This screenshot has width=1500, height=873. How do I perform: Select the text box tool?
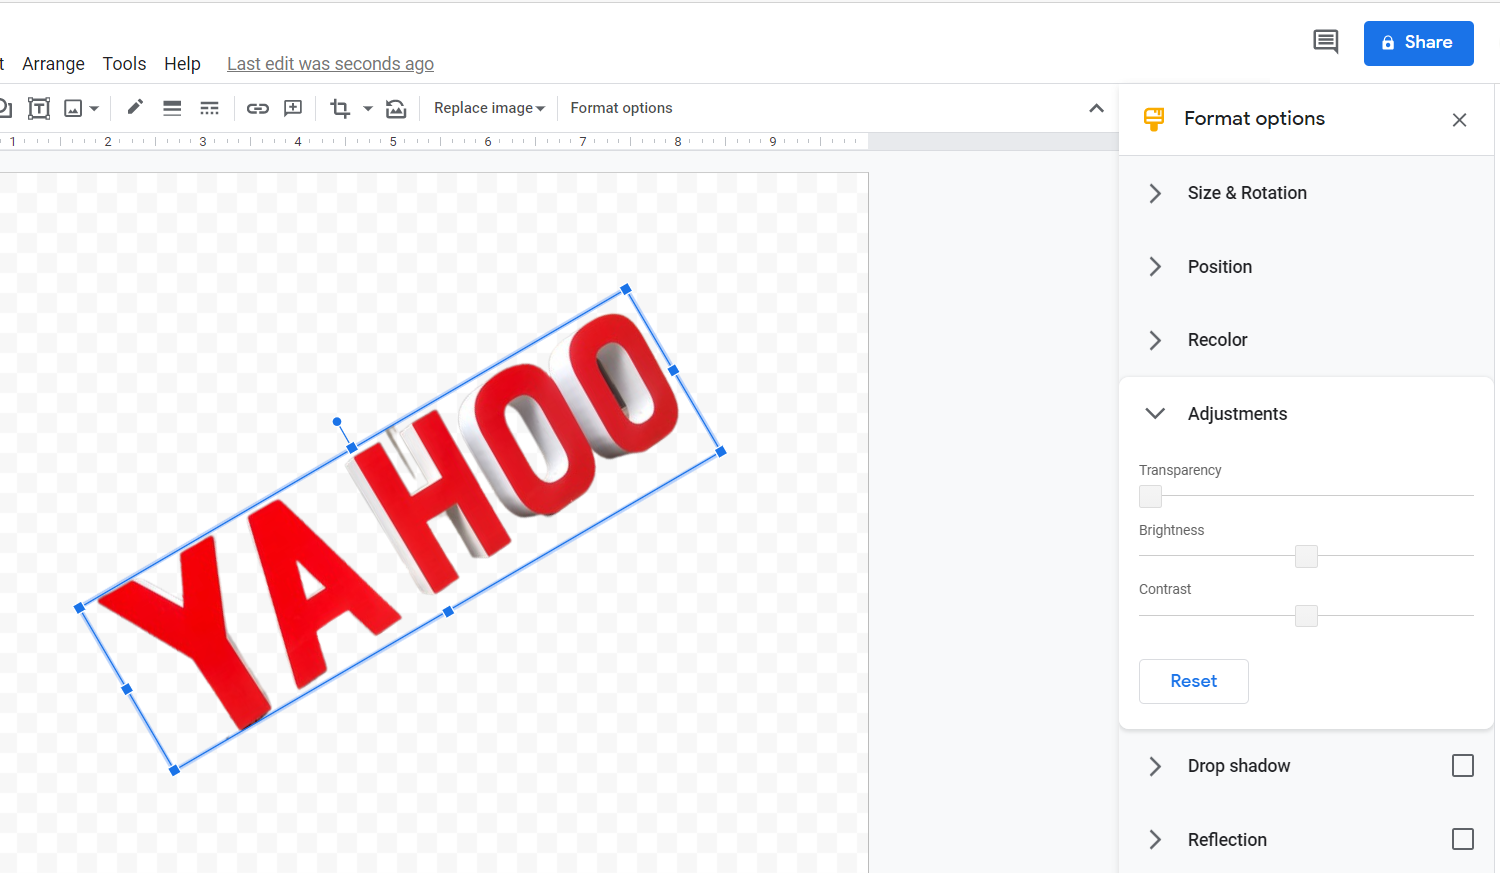pyautogui.click(x=39, y=108)
